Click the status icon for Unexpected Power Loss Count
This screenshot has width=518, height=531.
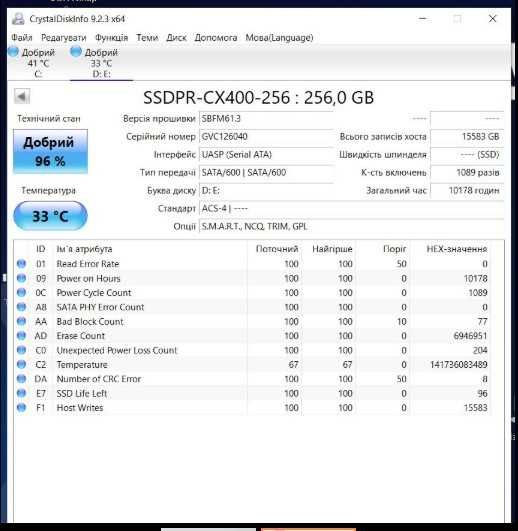point(21,350)
